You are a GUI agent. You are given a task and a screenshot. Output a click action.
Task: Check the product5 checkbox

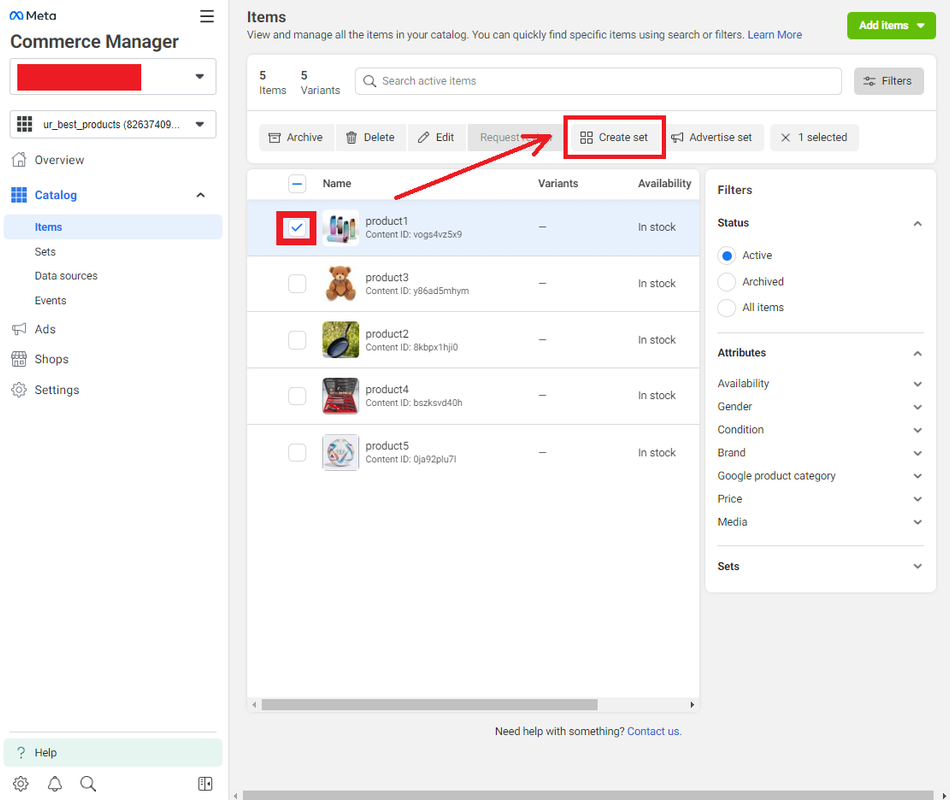tap(297, 452)
